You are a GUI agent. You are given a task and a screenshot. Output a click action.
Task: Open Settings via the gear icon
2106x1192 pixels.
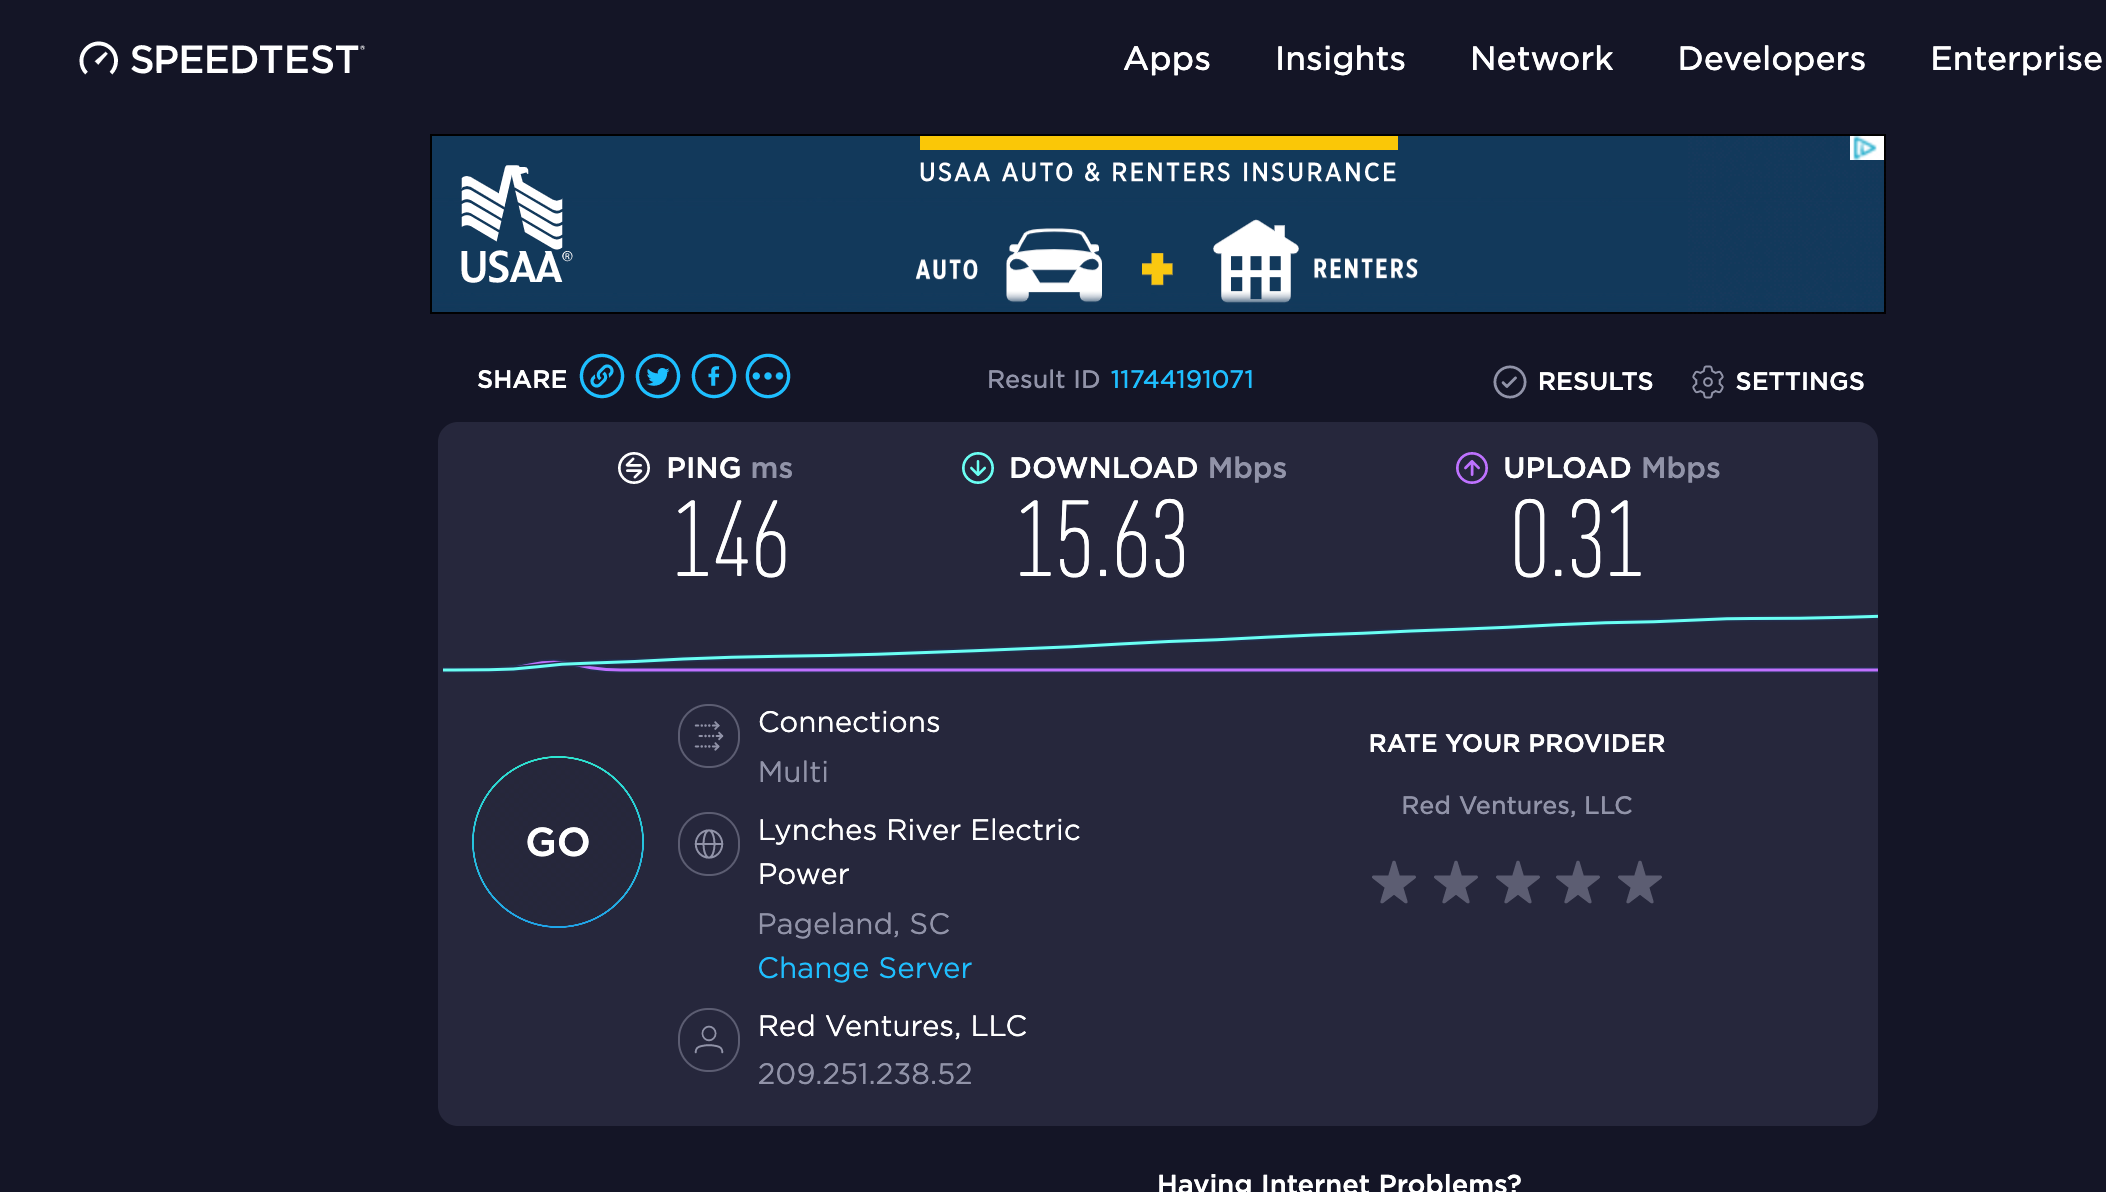1707,381
